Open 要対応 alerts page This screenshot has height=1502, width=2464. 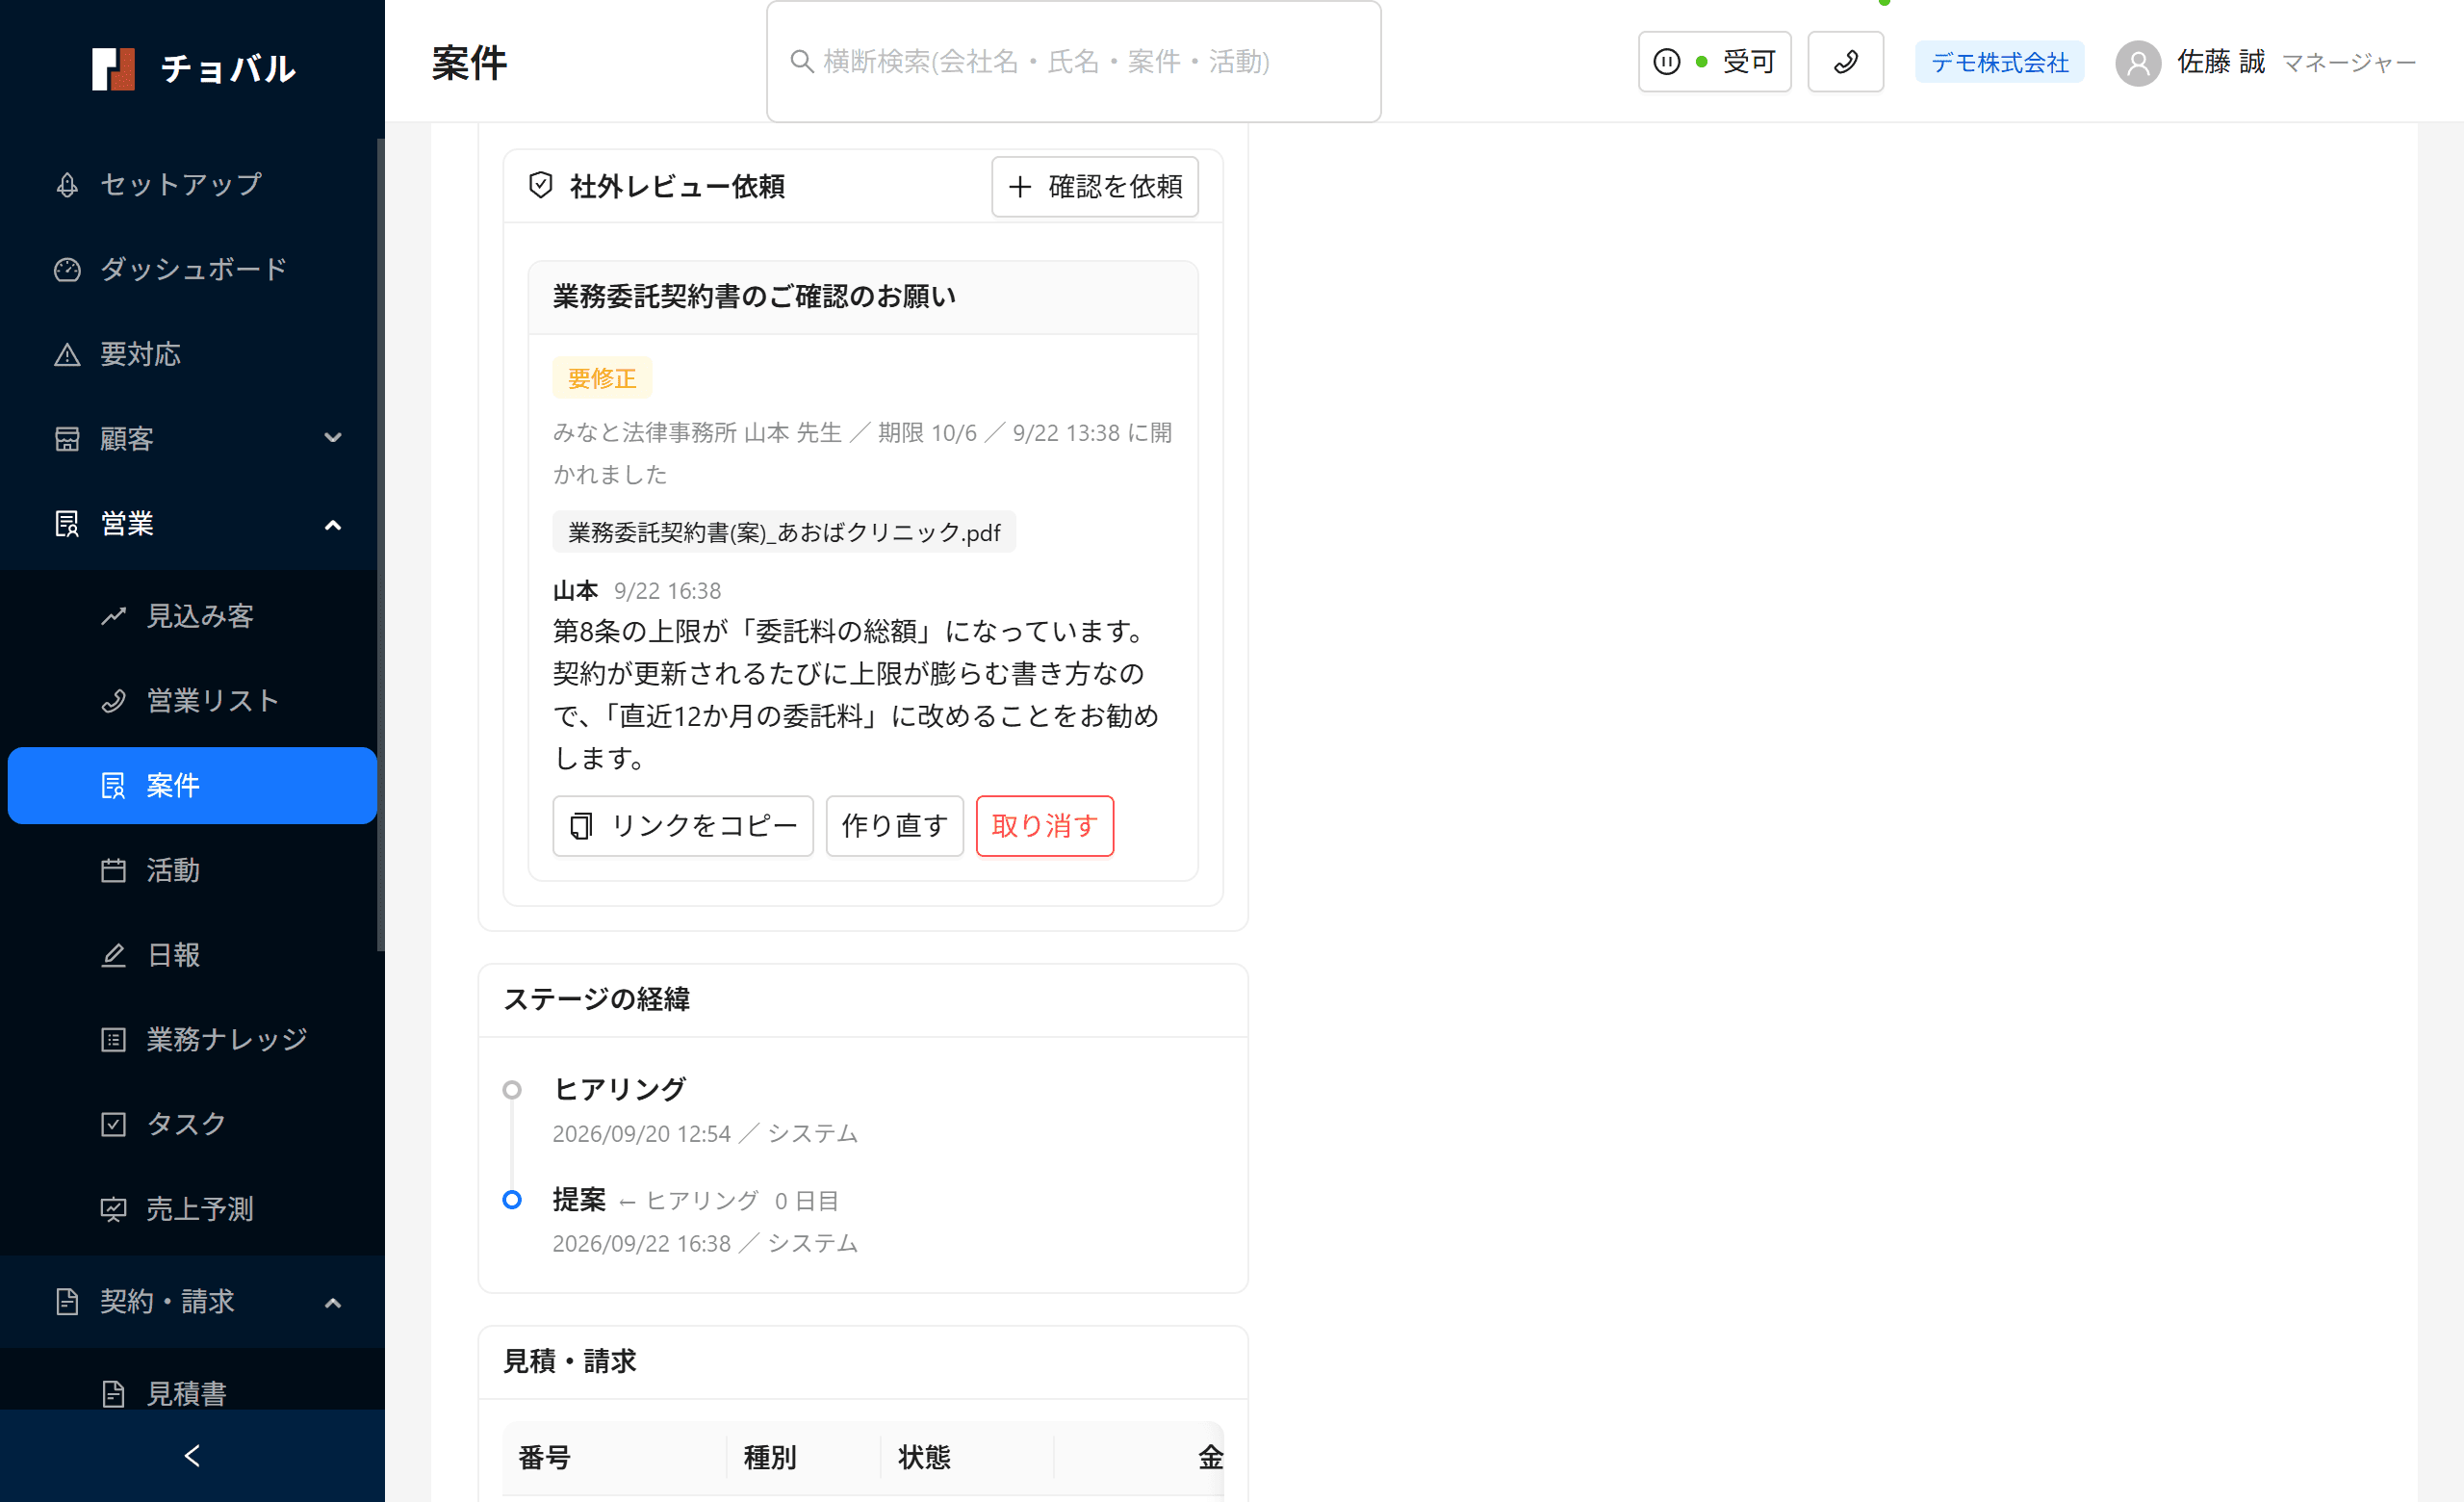tap(191, 354)
